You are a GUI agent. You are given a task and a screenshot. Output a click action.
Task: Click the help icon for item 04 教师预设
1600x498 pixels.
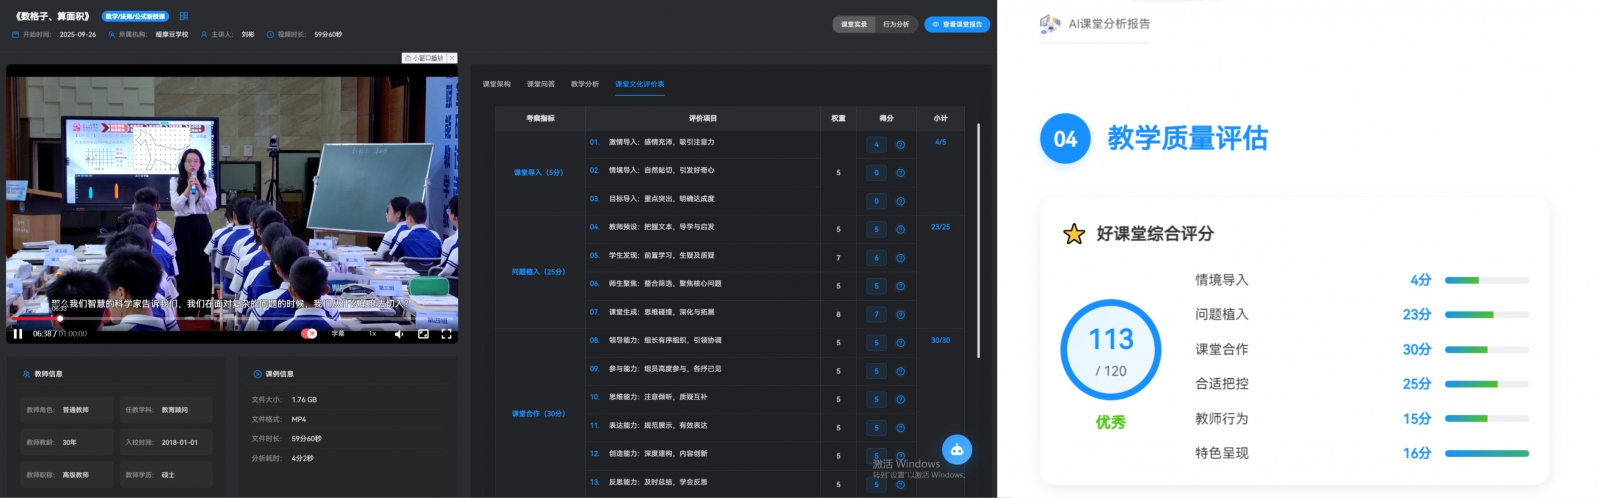point(900,229)
